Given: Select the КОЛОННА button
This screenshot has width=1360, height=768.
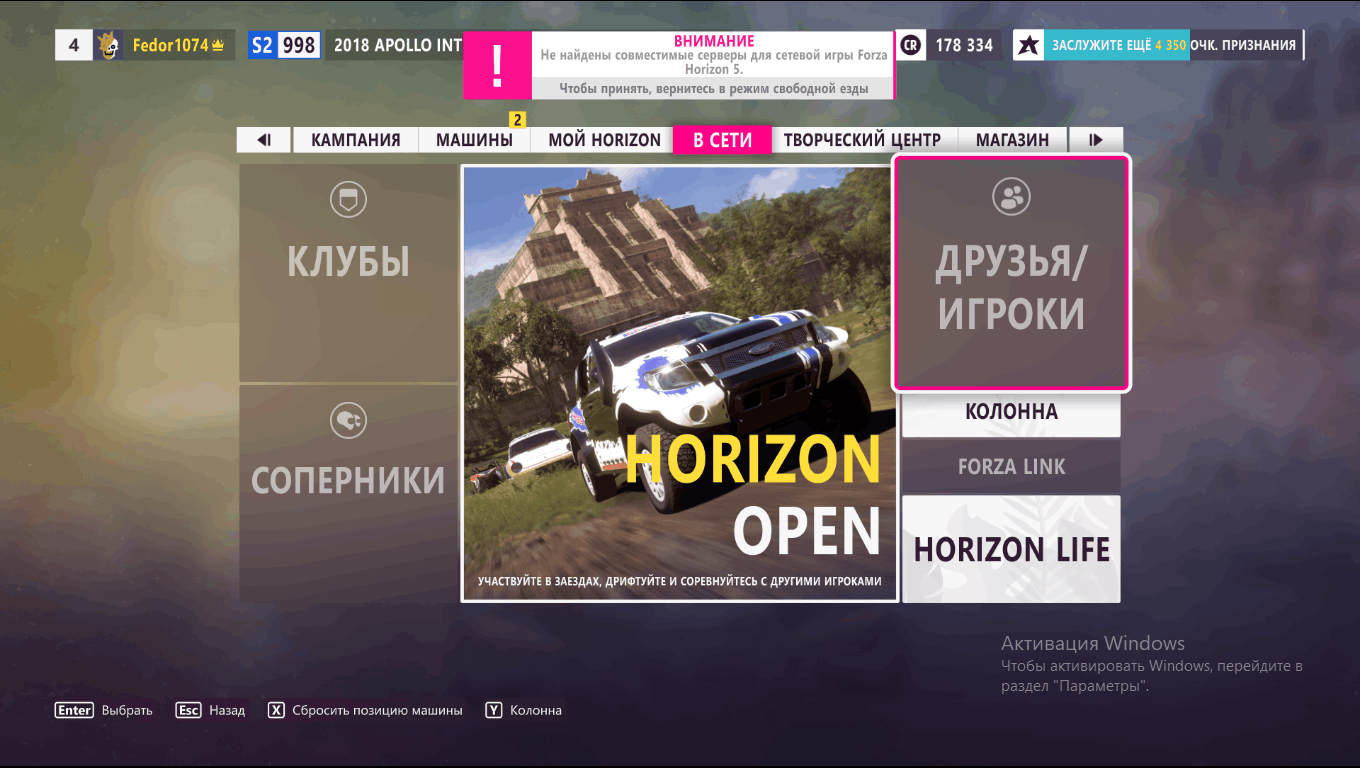Looking at the screenshot, I should 1011,413.
